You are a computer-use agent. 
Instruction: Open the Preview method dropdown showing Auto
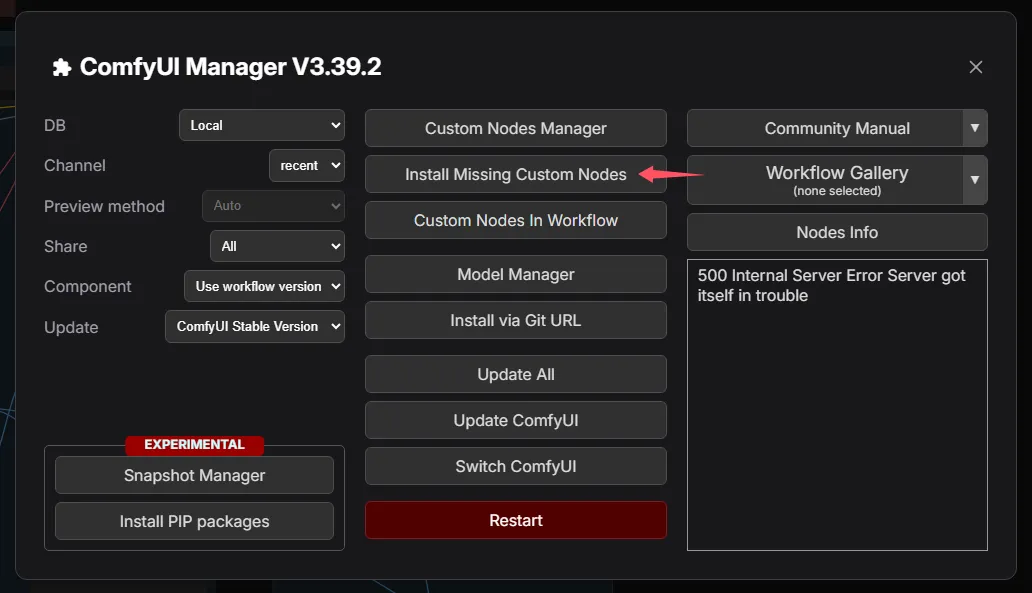[x=273, y=205]
